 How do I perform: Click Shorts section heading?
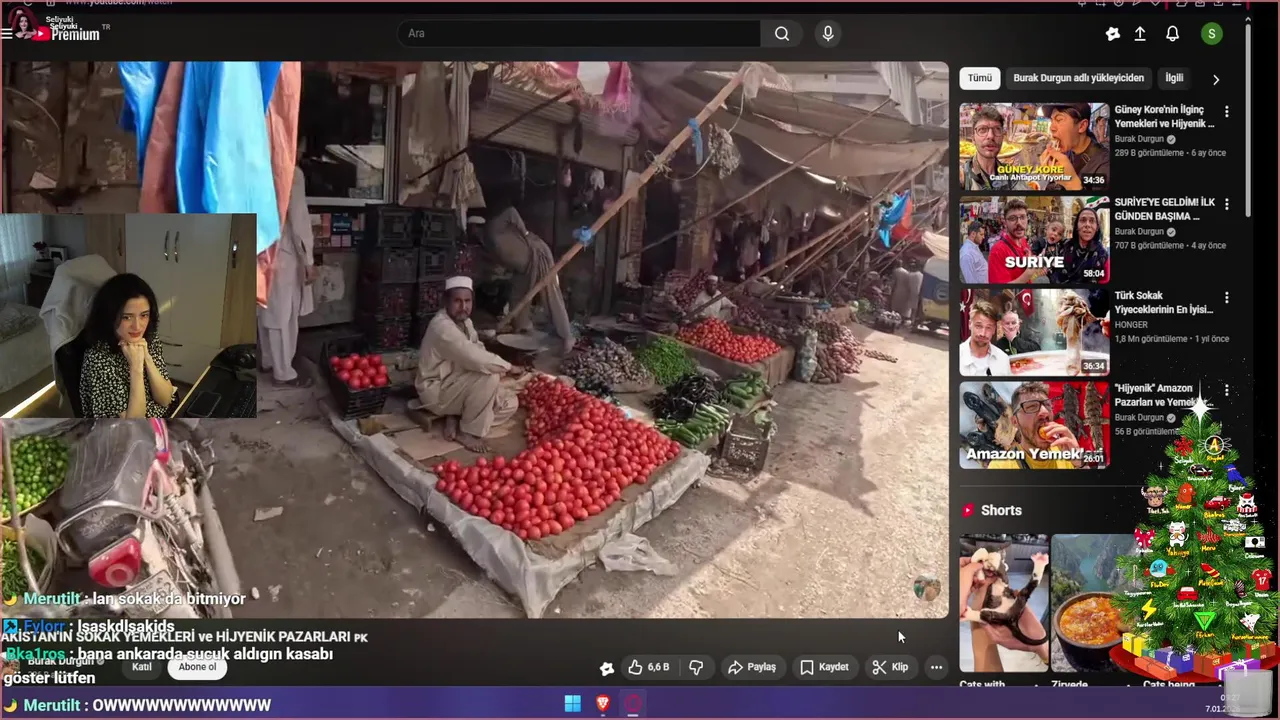point(1001,511)
